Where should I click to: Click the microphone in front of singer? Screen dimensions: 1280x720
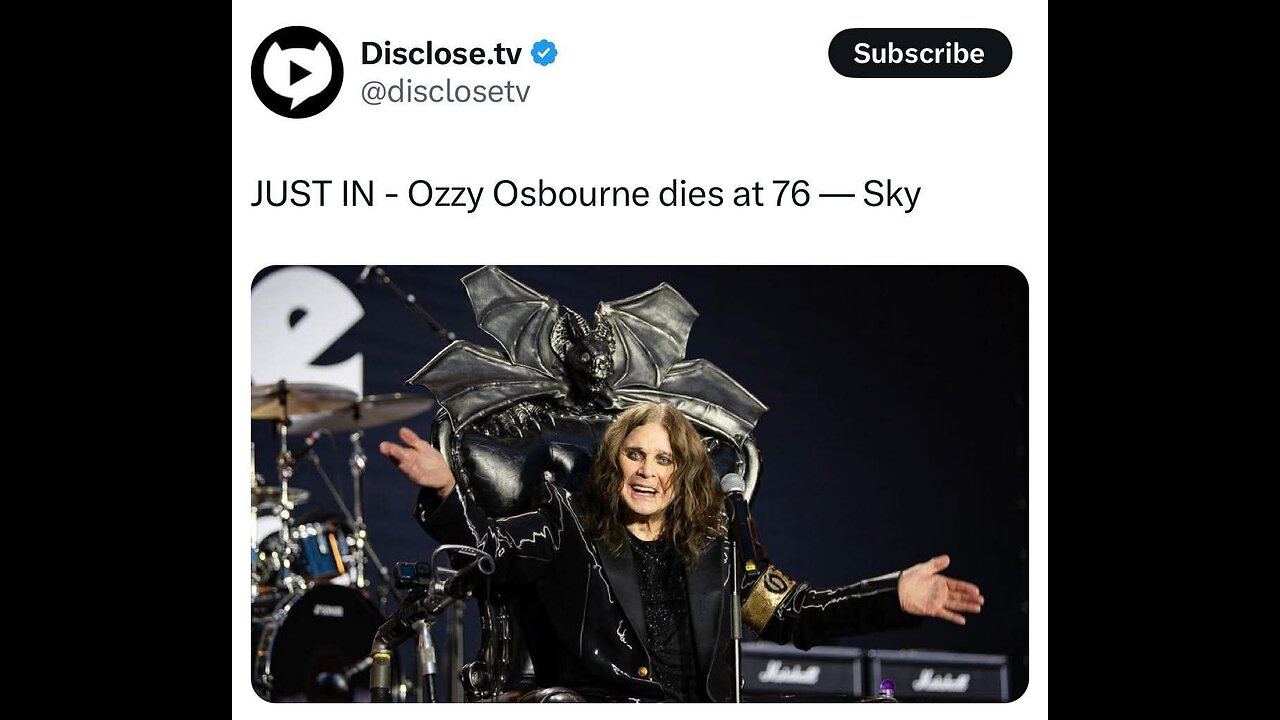pos(733,486)
